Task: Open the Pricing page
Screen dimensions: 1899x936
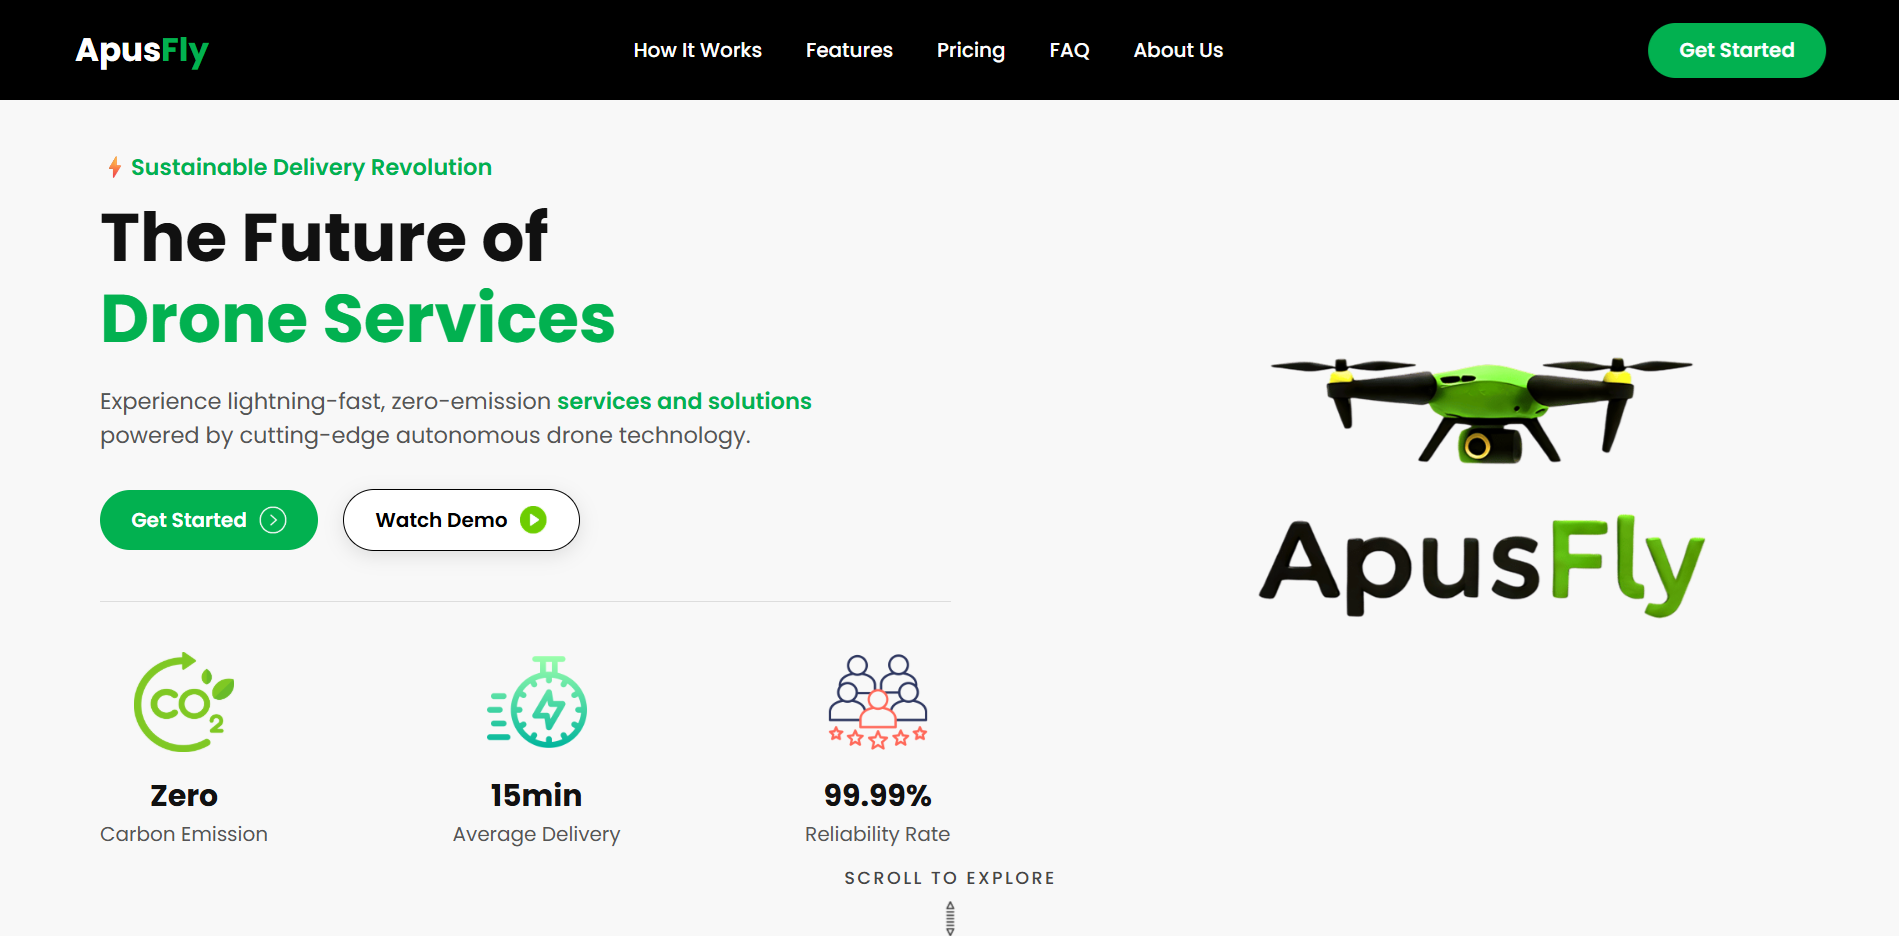Action: pyautogui.click(x=970, y=49)
